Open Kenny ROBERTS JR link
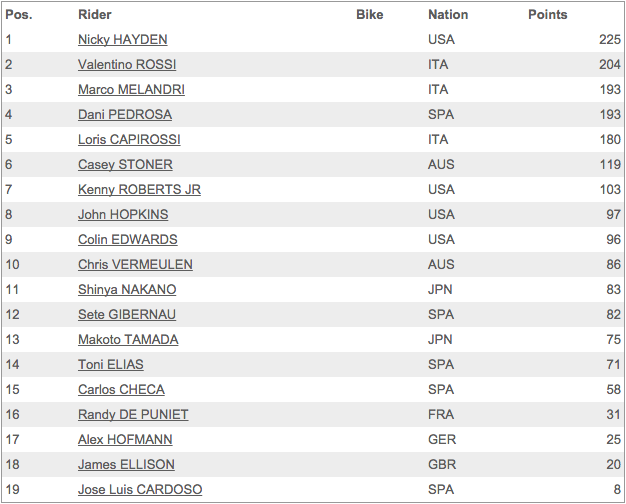Viewport: 626px width, 504px height. pos(139,190)
